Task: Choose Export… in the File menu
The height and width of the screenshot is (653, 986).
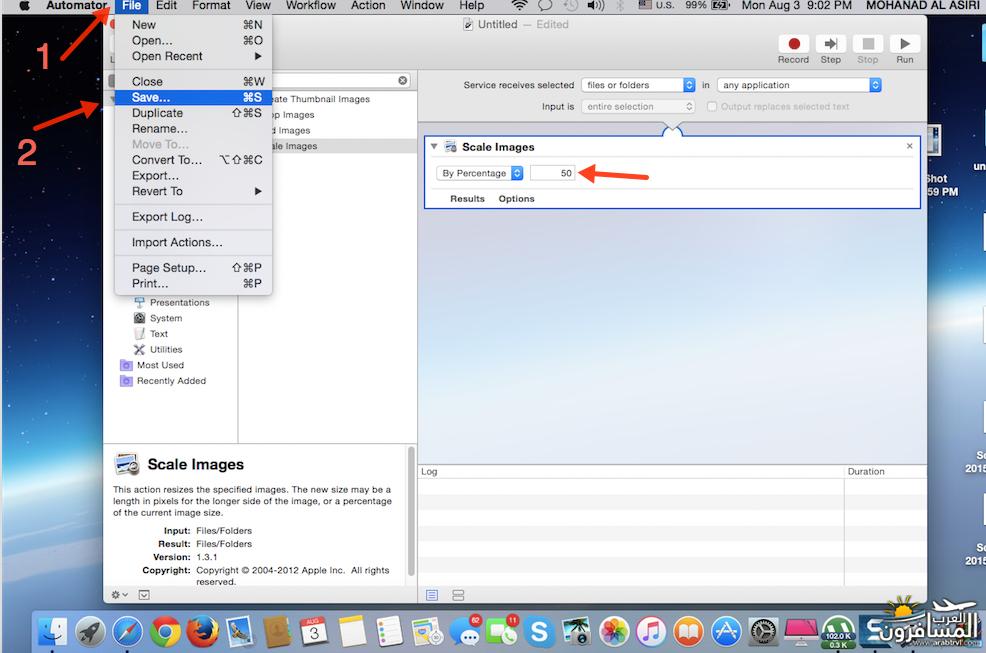Action: 193,176
